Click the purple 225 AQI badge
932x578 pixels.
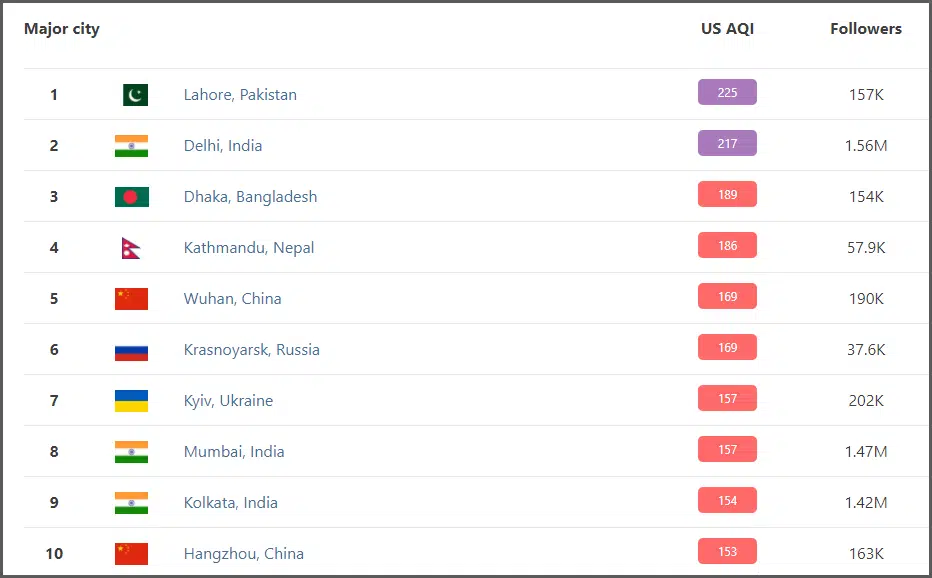pyautogui.click(x=727, y=92)
